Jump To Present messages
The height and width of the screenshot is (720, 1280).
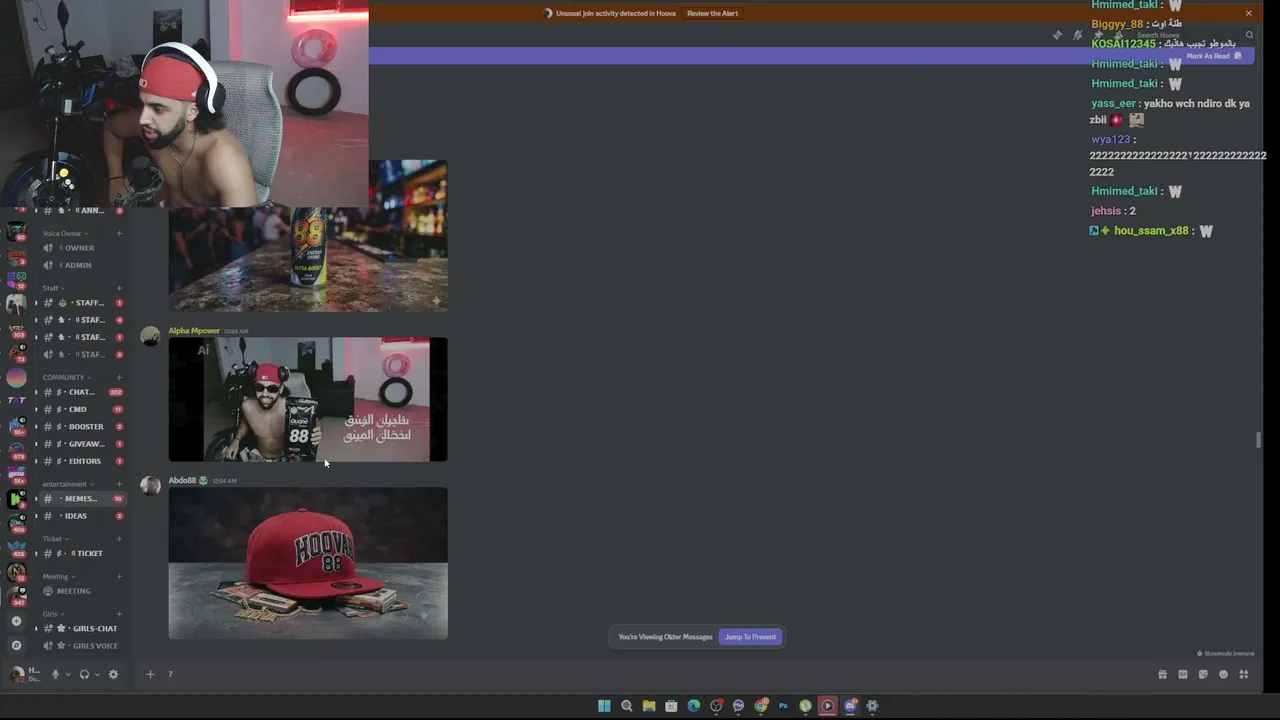750,637
